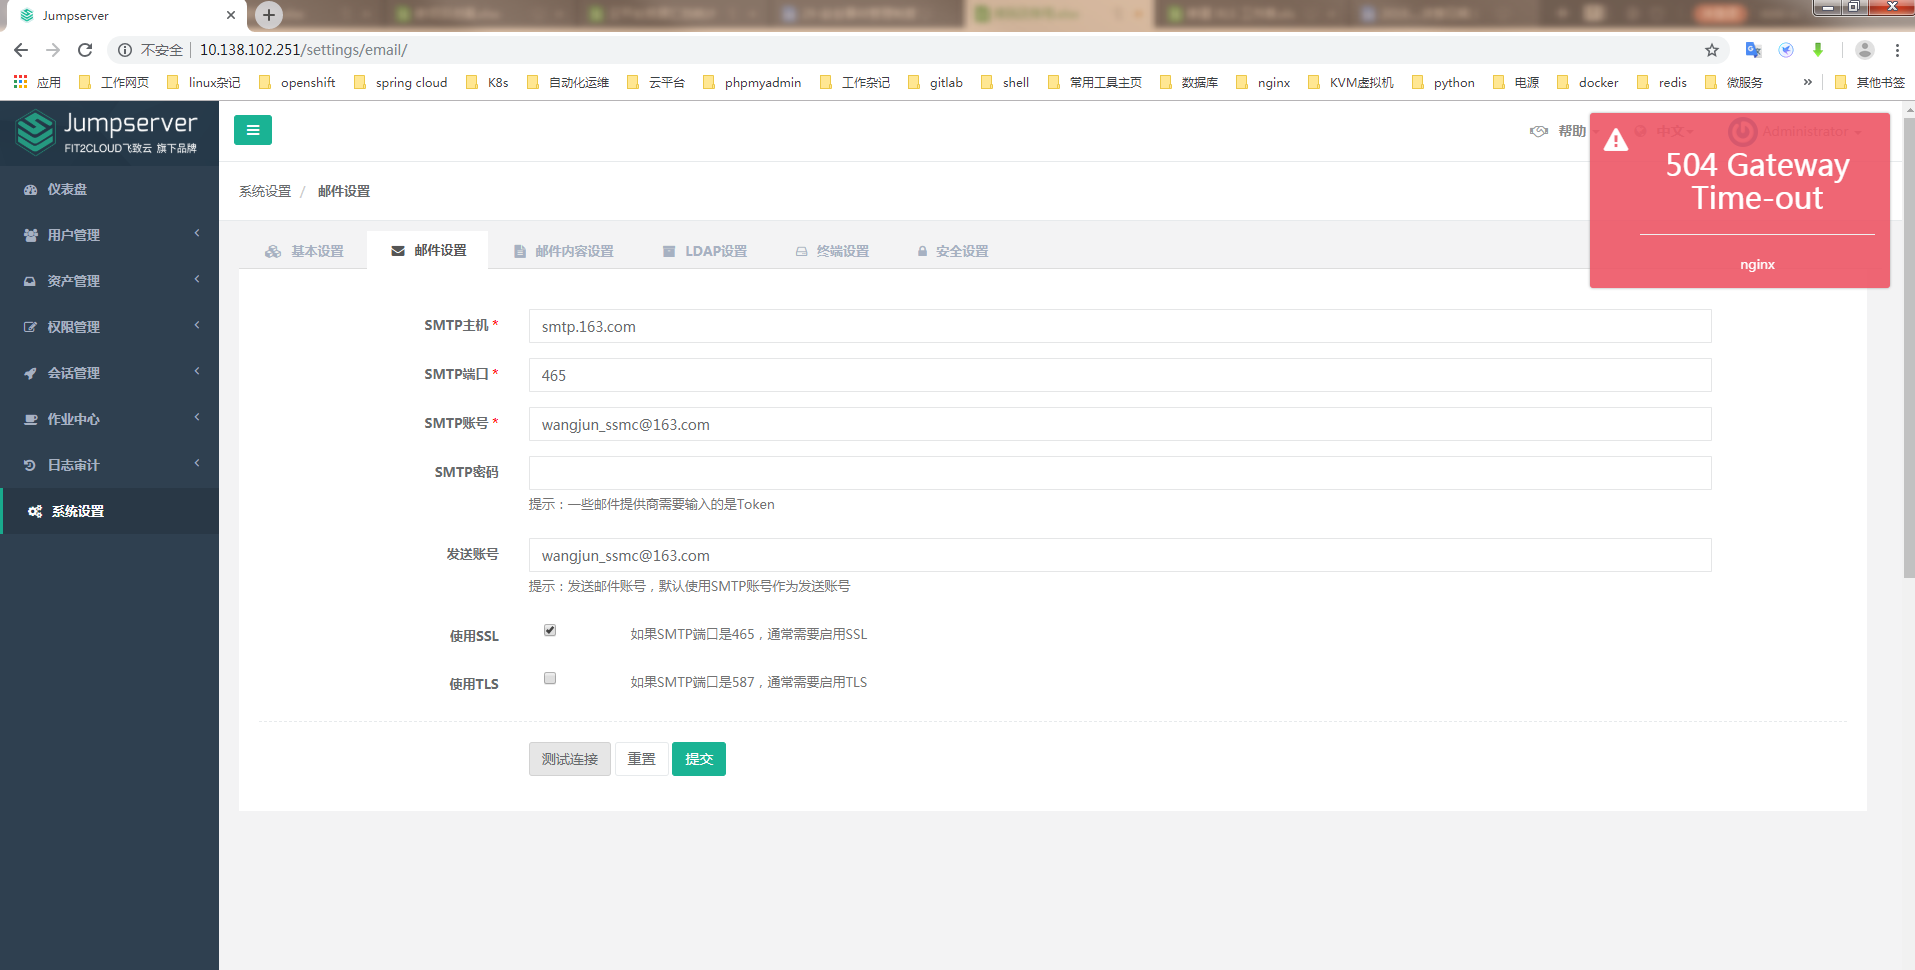The width and height of the screenshot is (1915, 970).
Task: Open the 安全设置 tab
Action: 952,251
